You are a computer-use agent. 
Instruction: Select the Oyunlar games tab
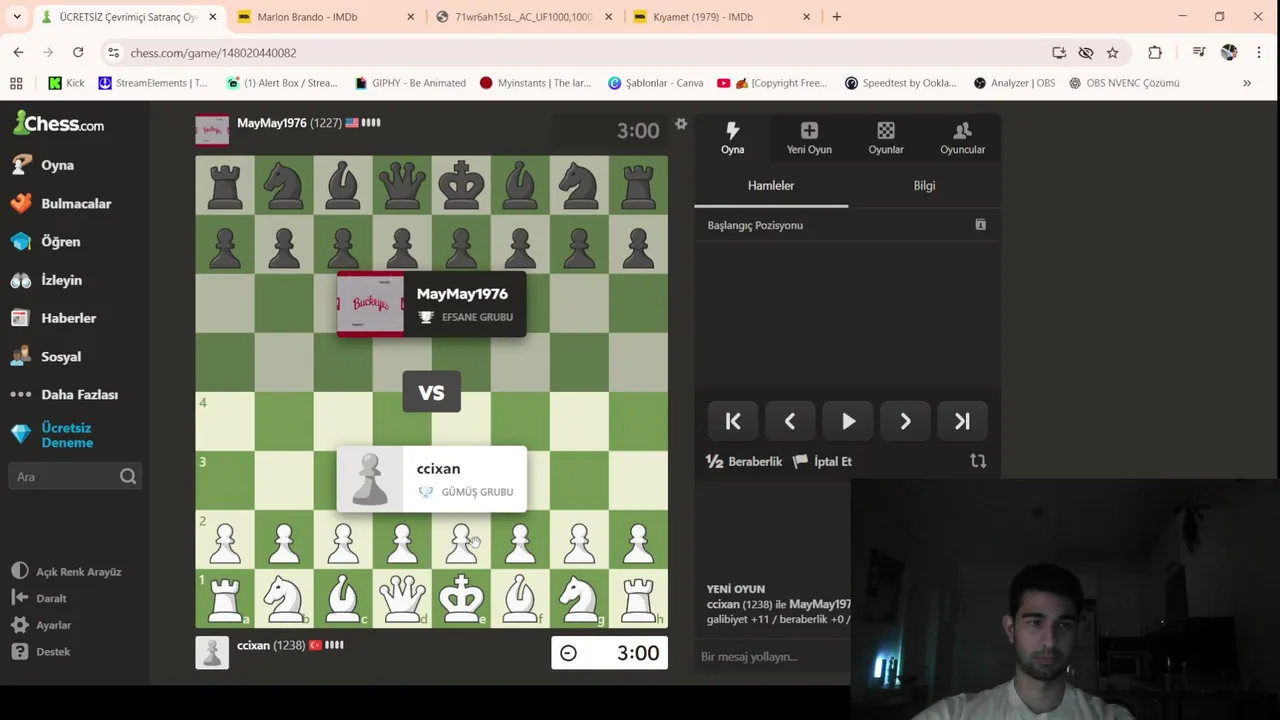(x=886, y=138)
